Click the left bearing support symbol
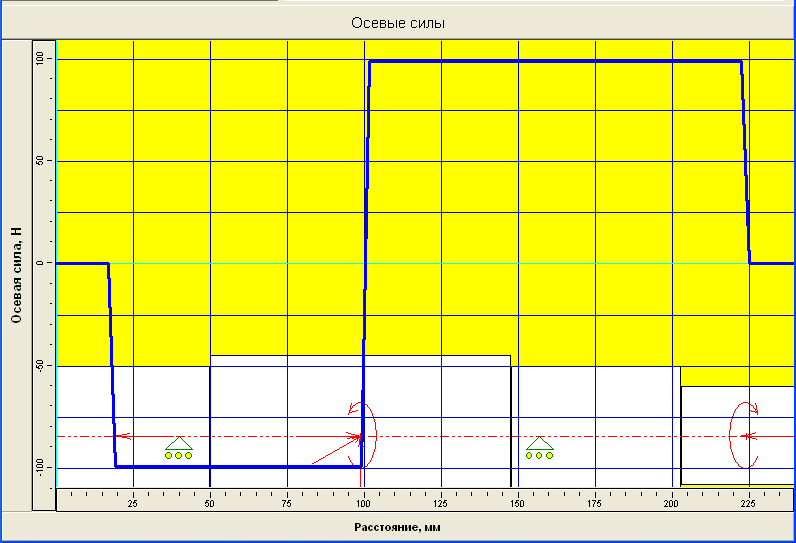This screenshot has width=796, height=543. (x=179, y=448)
